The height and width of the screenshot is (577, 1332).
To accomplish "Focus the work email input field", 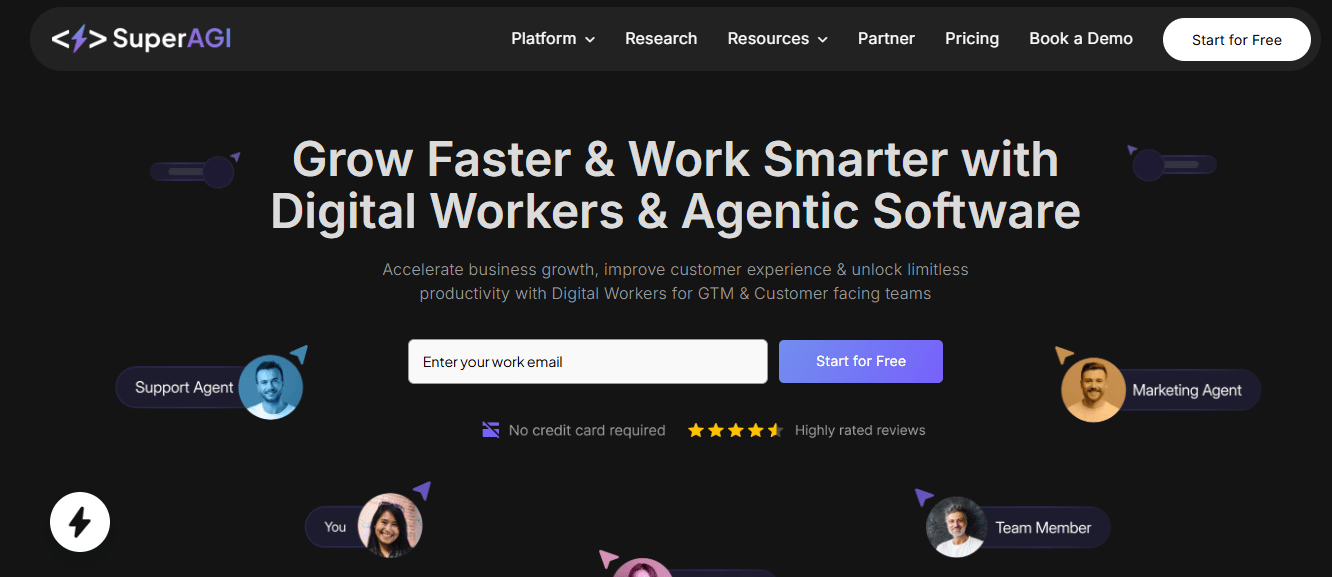I will (588, 361).
